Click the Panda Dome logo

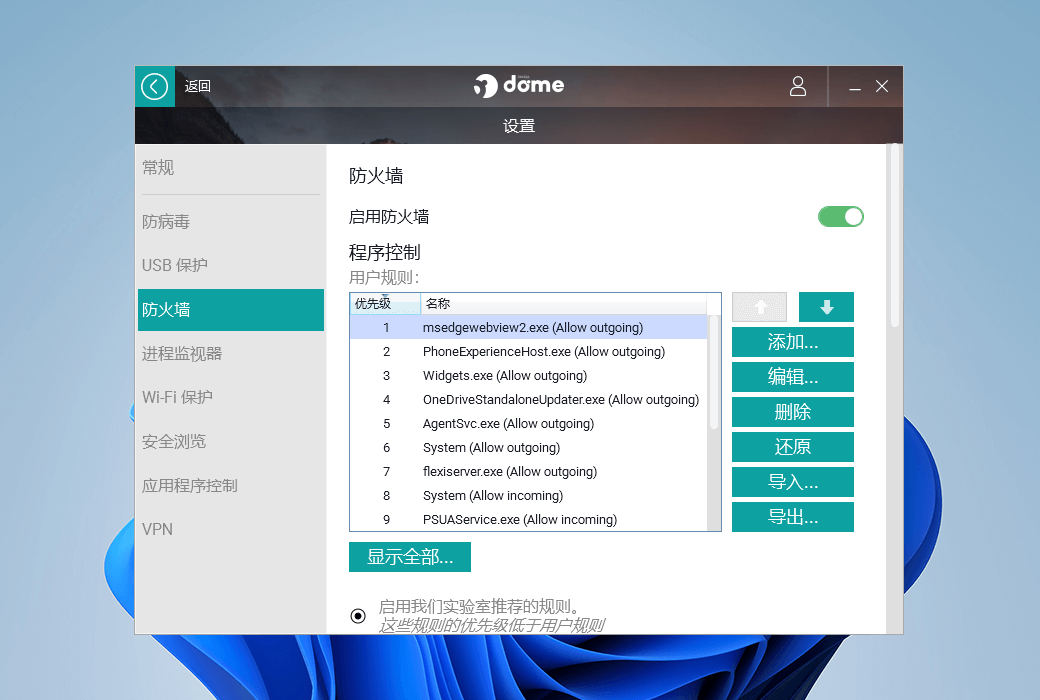click(519, 86)
